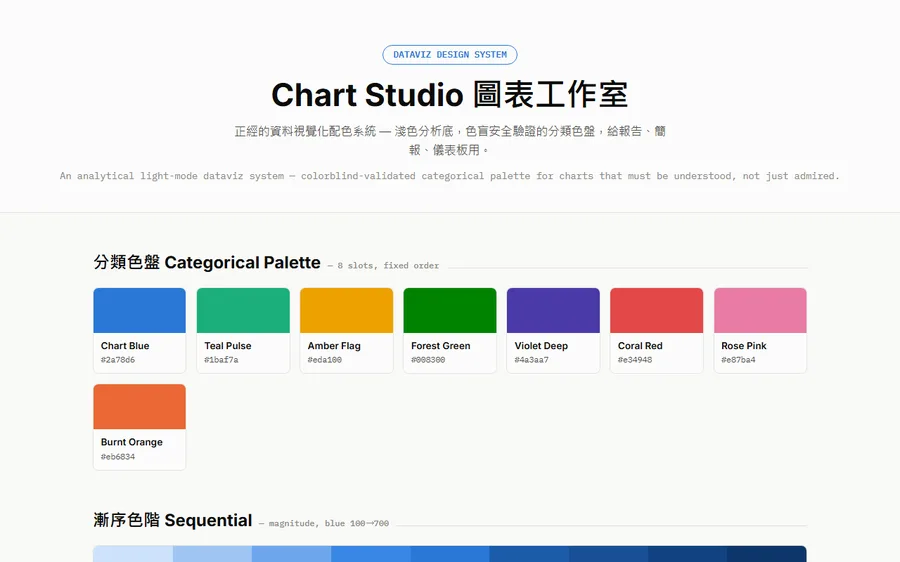900x562 pixels.
Task: Select the Chart Blue color swatch
Action: [139, 311]
